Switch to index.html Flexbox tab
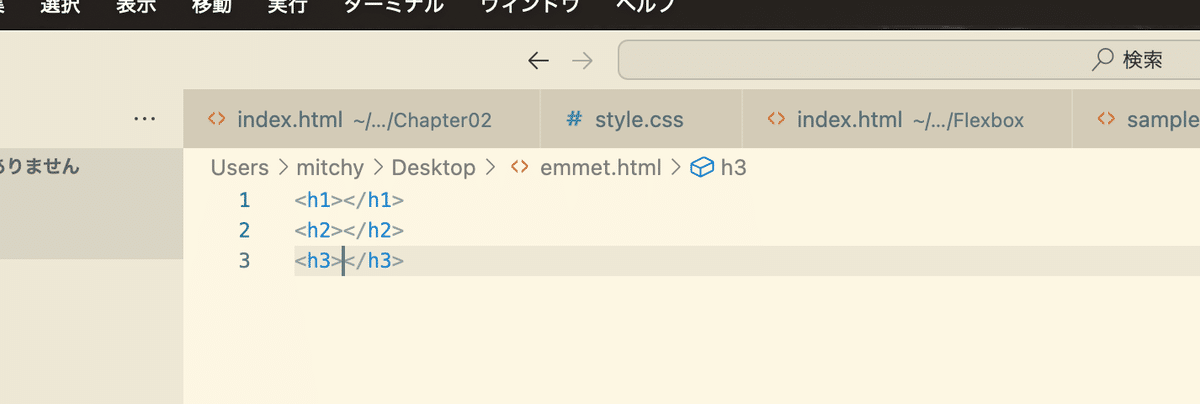This screenshot has height=404, width=1200. coord(907,120)
